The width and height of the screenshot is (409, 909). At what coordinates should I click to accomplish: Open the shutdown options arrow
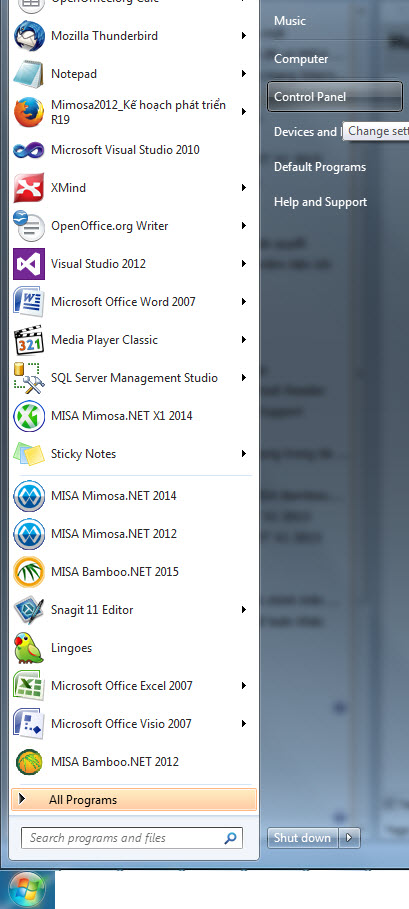(x=349, y=838)
